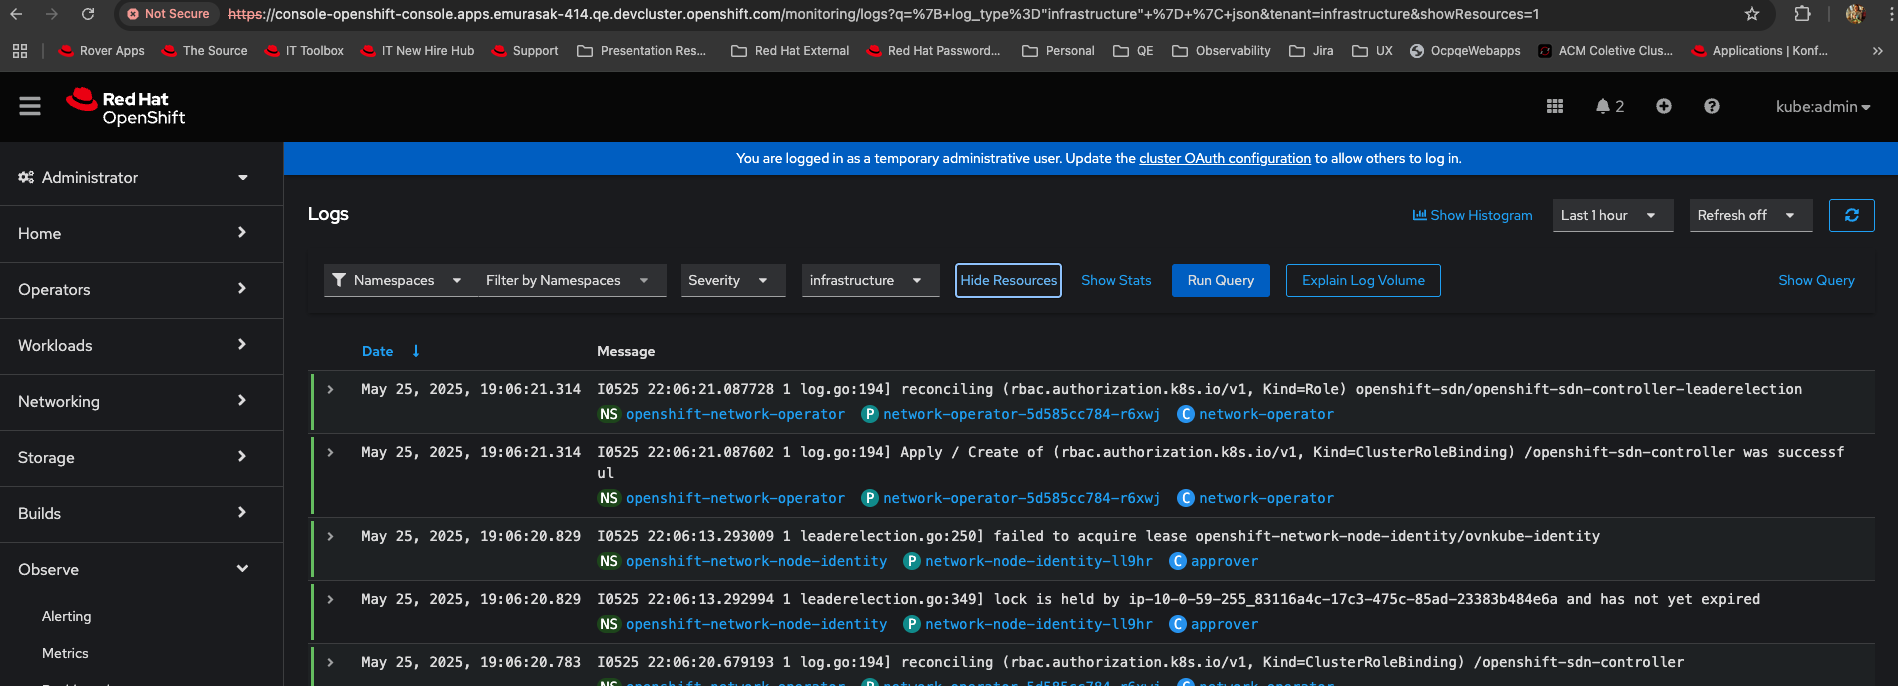Click the plus import icon in header

pos(1663,106)
